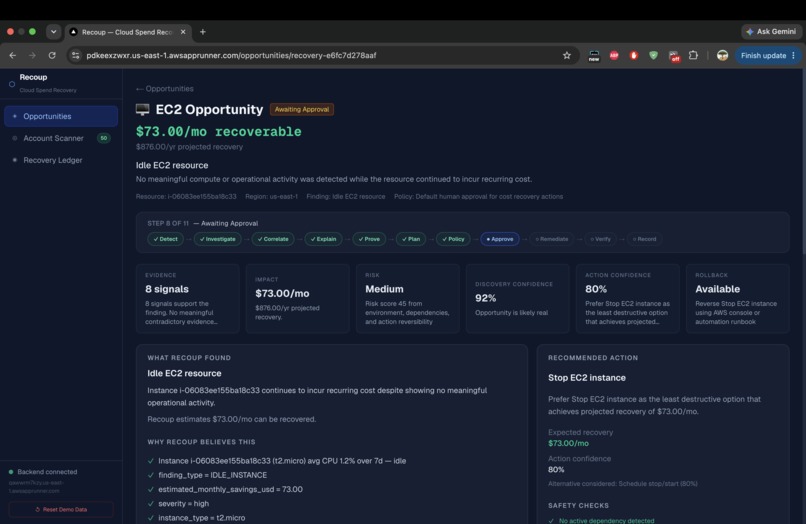This screenshot has height=524, width=806.
Task: Click the Backend connected status indicator
Action: 43,472
